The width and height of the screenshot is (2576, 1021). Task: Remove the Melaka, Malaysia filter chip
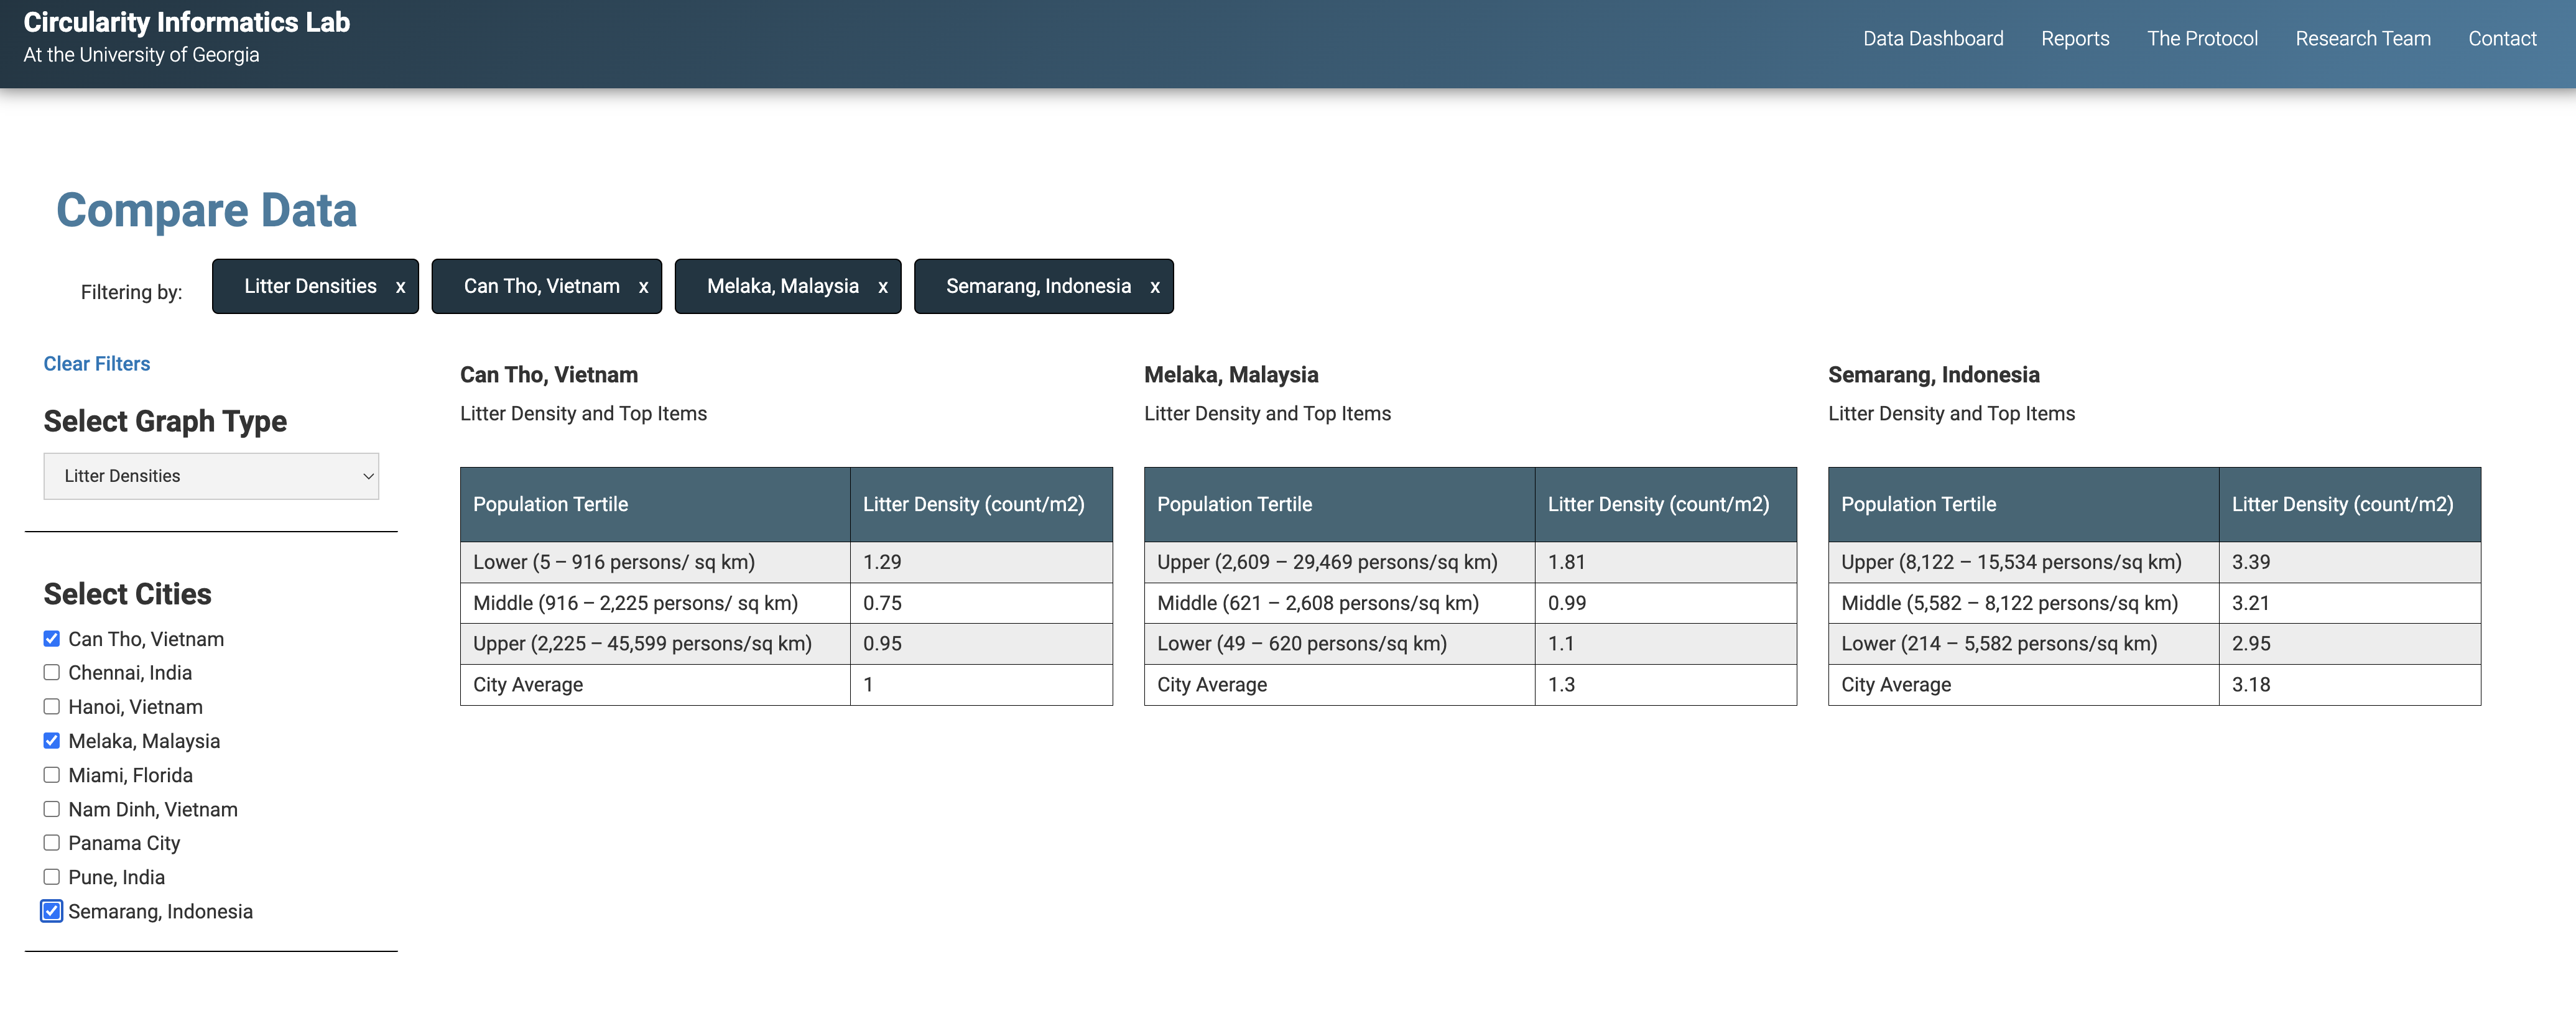882,287
